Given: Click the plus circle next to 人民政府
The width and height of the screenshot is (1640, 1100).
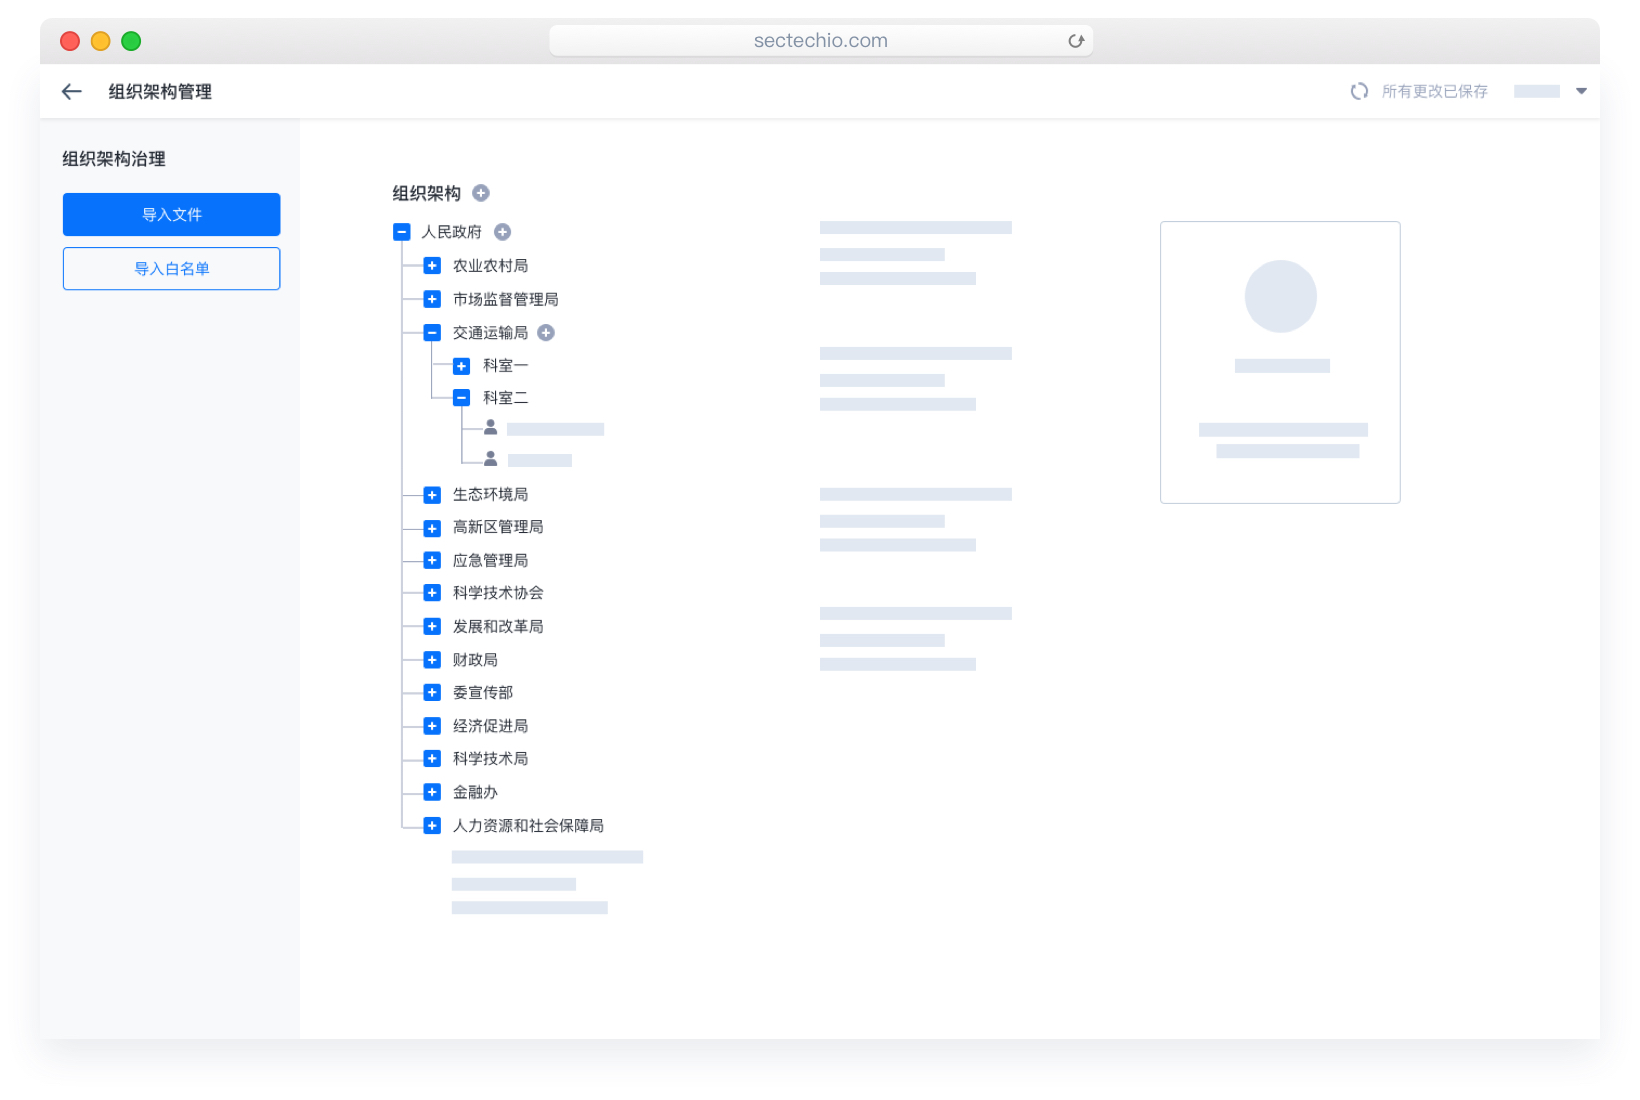Looking at the screenshot, I should pos(503,232).
